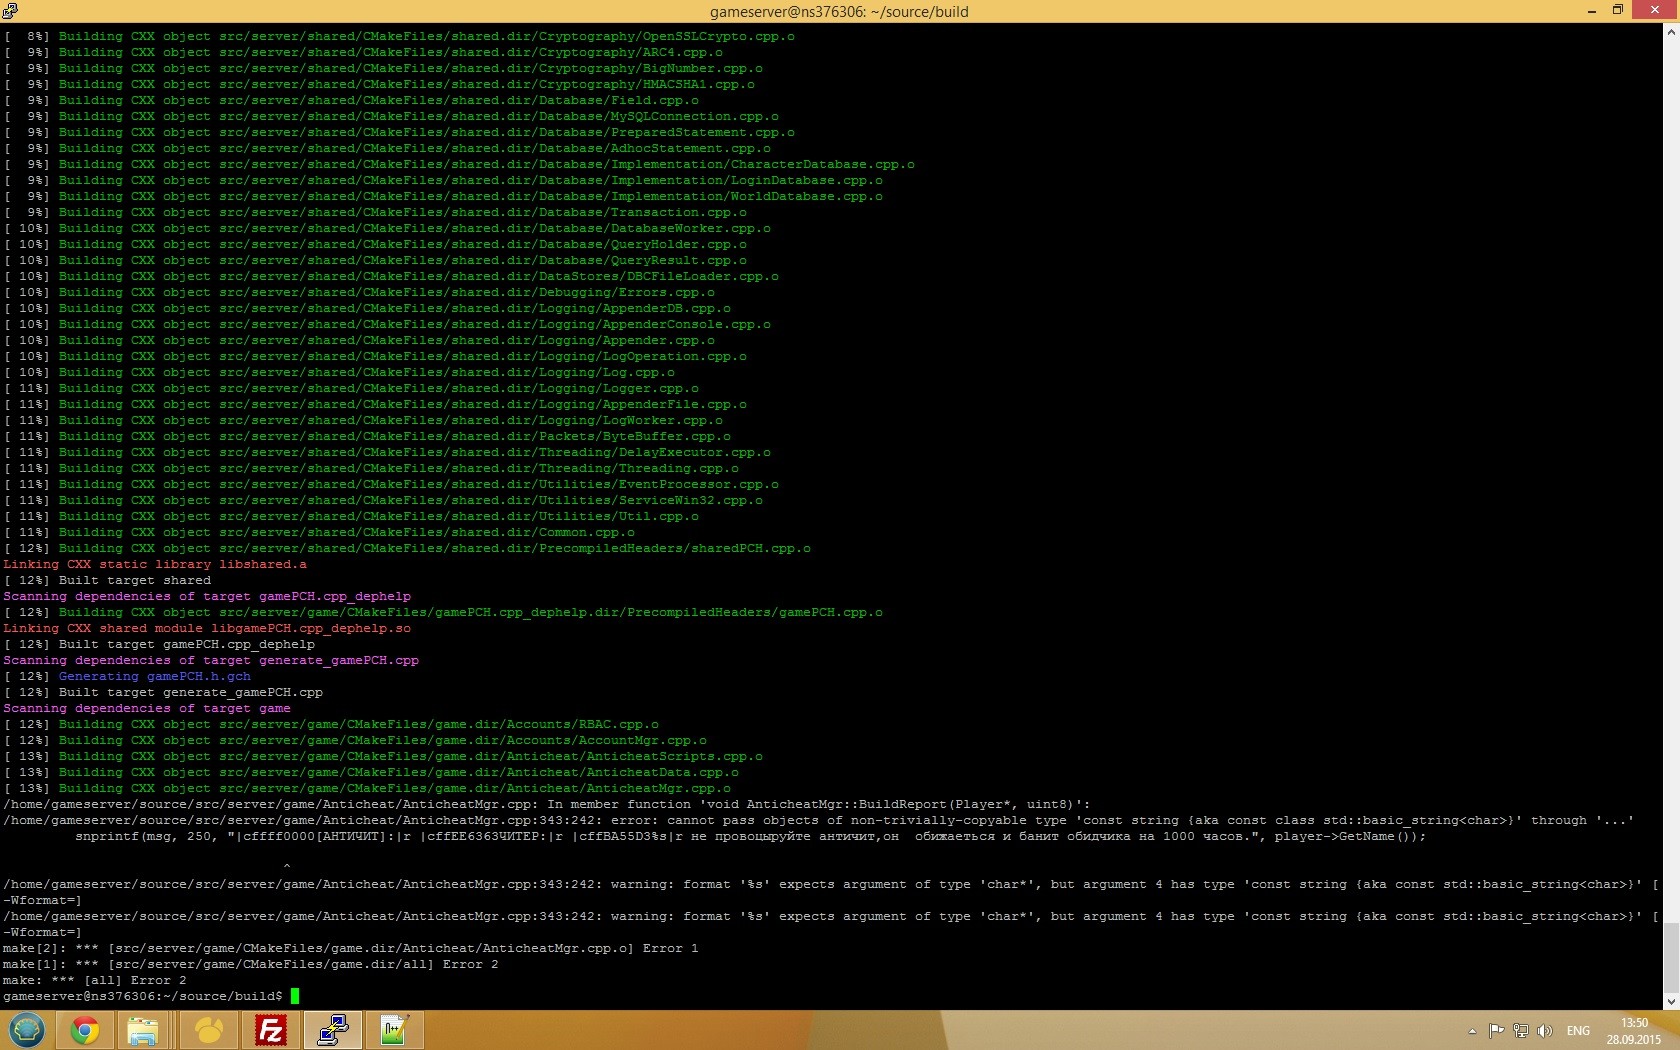The width and height of the screenshot is (1680, 1050).
Task: Launch FileZilla from the taskbar
Action: (270, 1030)
